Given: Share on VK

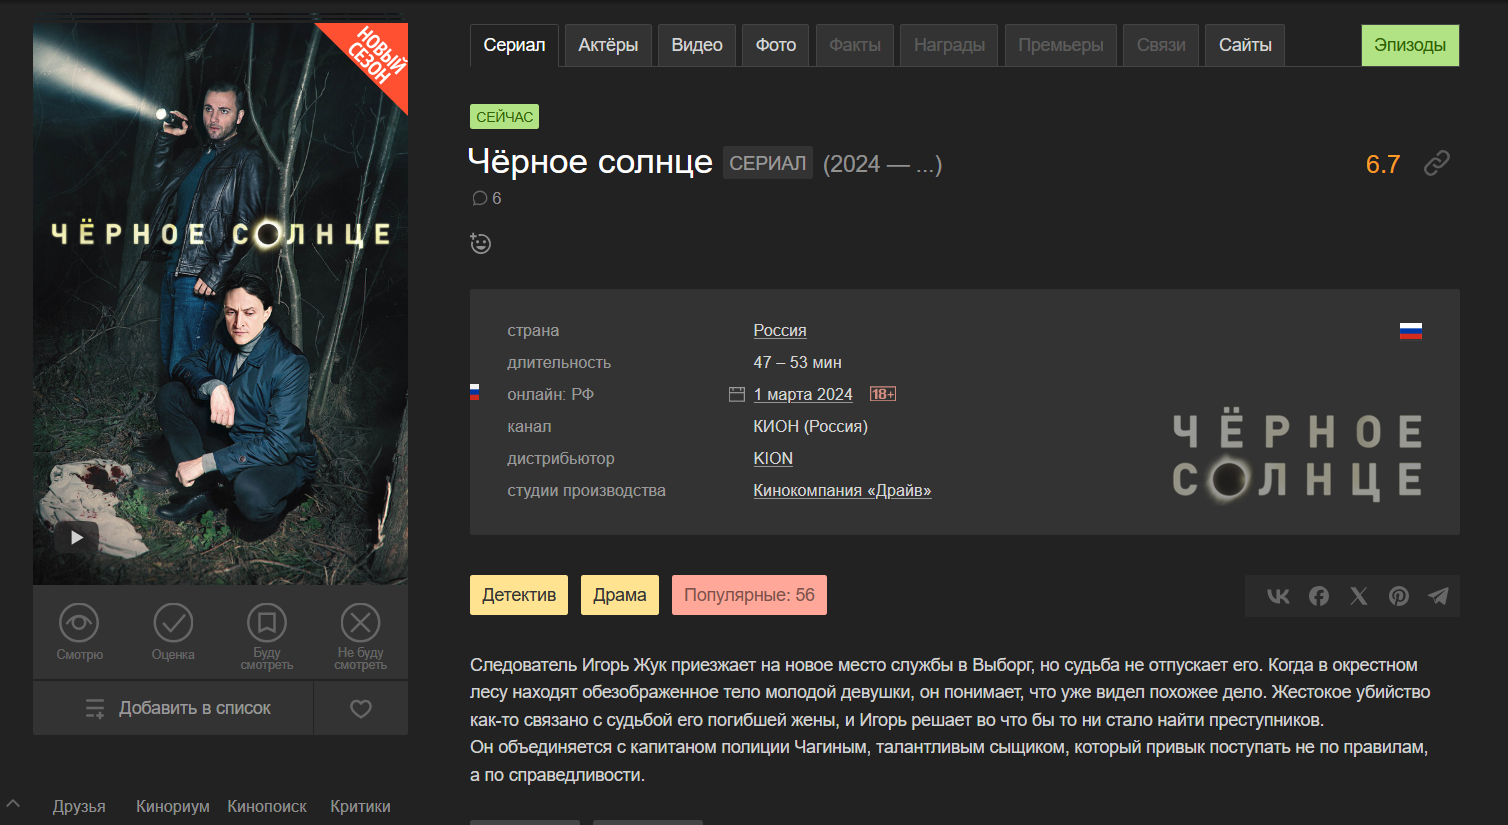Looking at the screenshot, I should [x=1278, y=596].
